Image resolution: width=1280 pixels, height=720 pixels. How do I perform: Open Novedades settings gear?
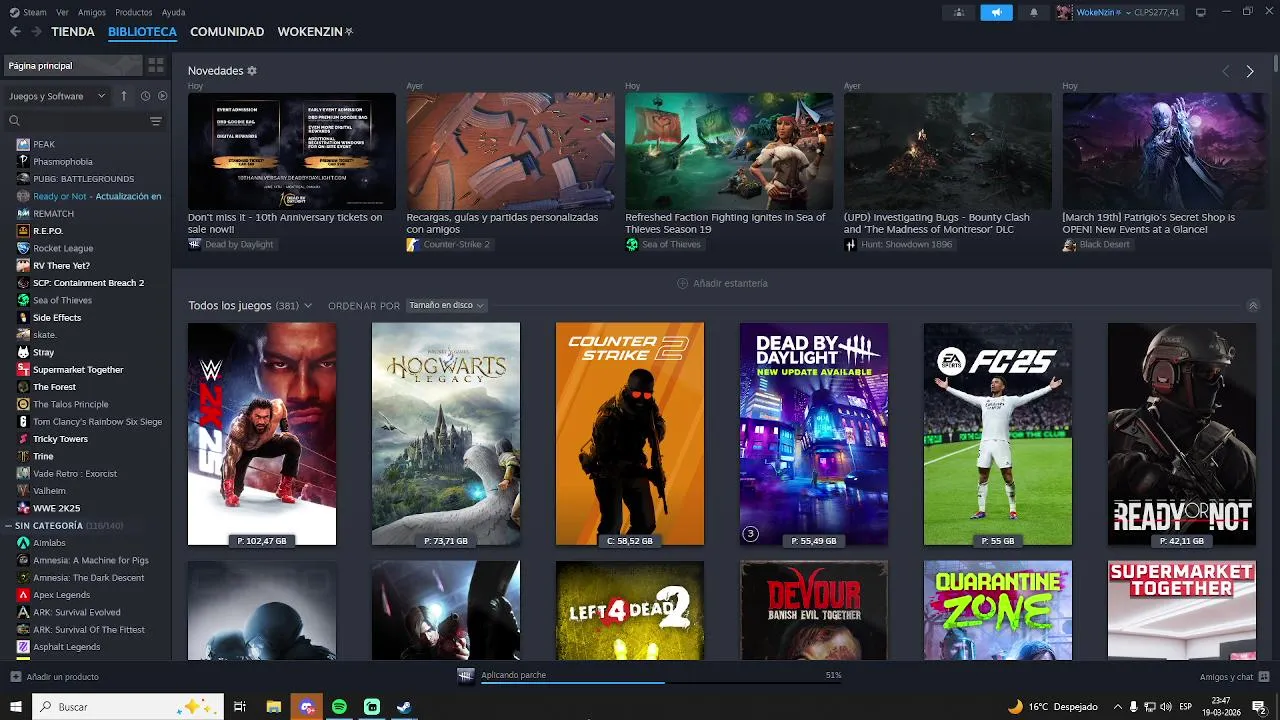tap(252, 71)
